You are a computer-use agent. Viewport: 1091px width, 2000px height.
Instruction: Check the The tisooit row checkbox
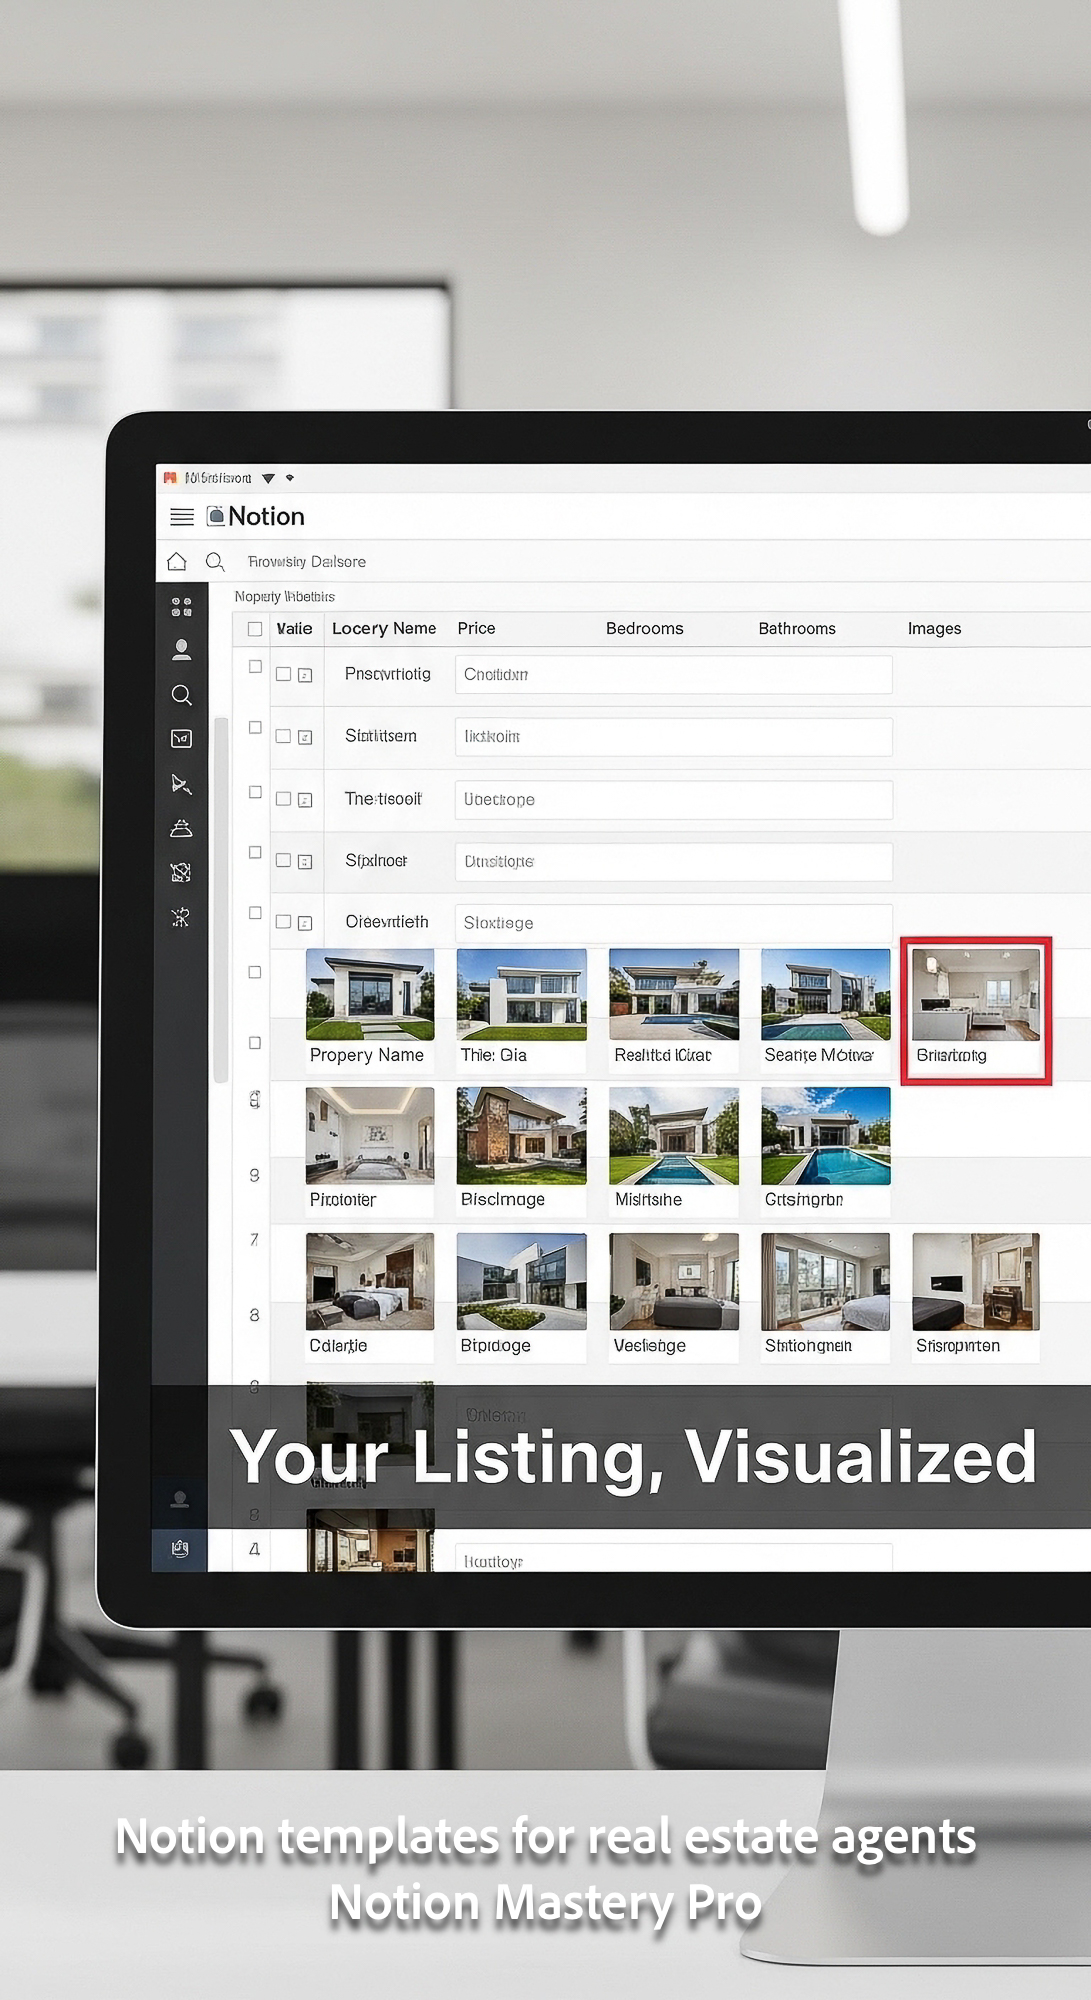point(283,799)
